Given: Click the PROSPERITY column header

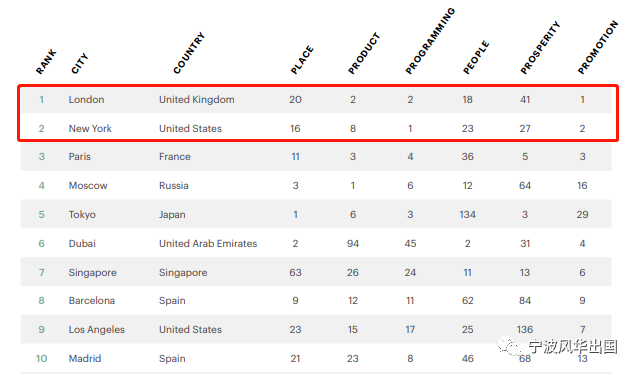Looking at the screenshot, I should coord(540,48).
